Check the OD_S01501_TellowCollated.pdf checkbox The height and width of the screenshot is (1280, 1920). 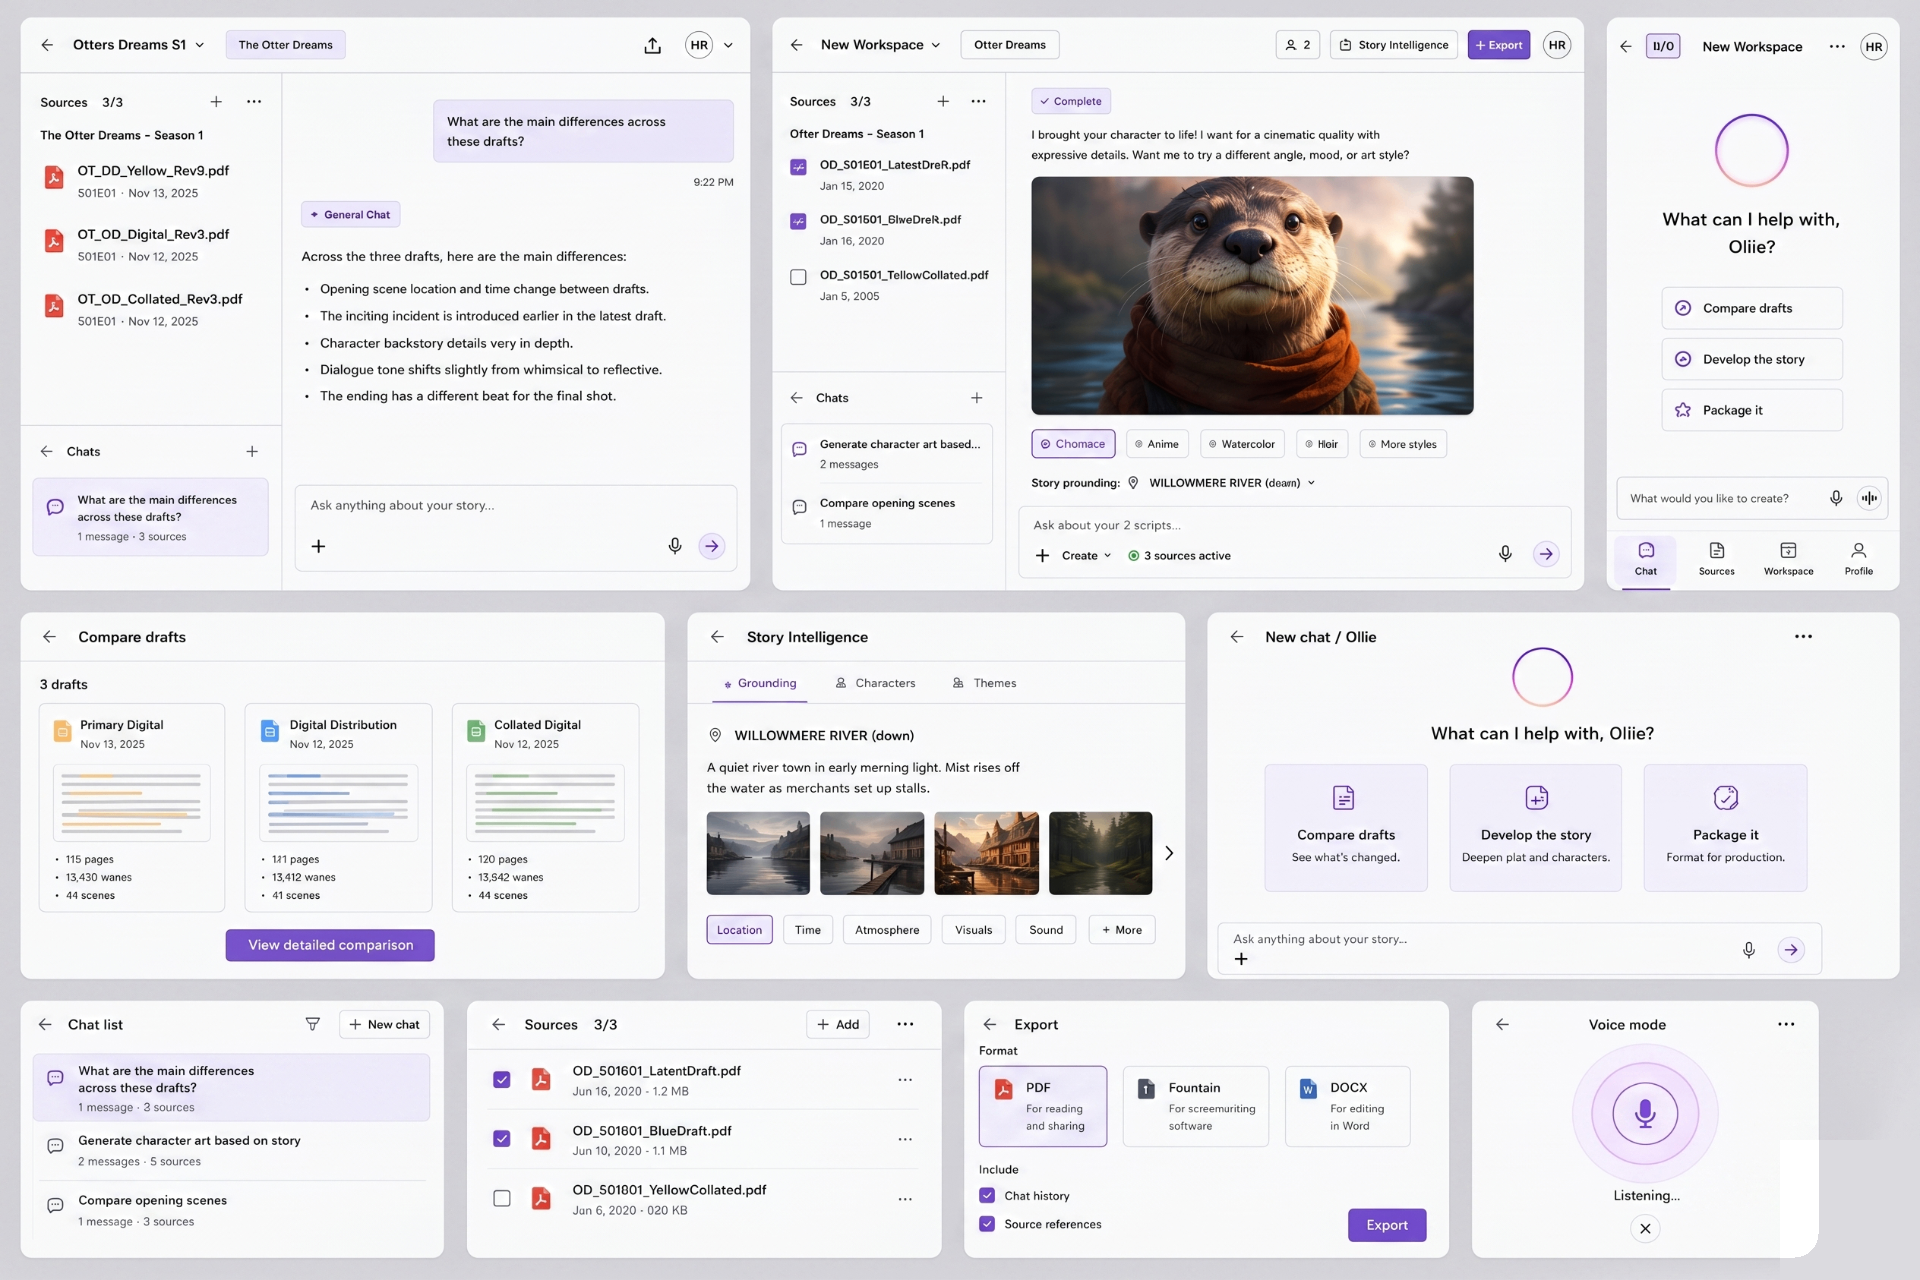point(798,277)
